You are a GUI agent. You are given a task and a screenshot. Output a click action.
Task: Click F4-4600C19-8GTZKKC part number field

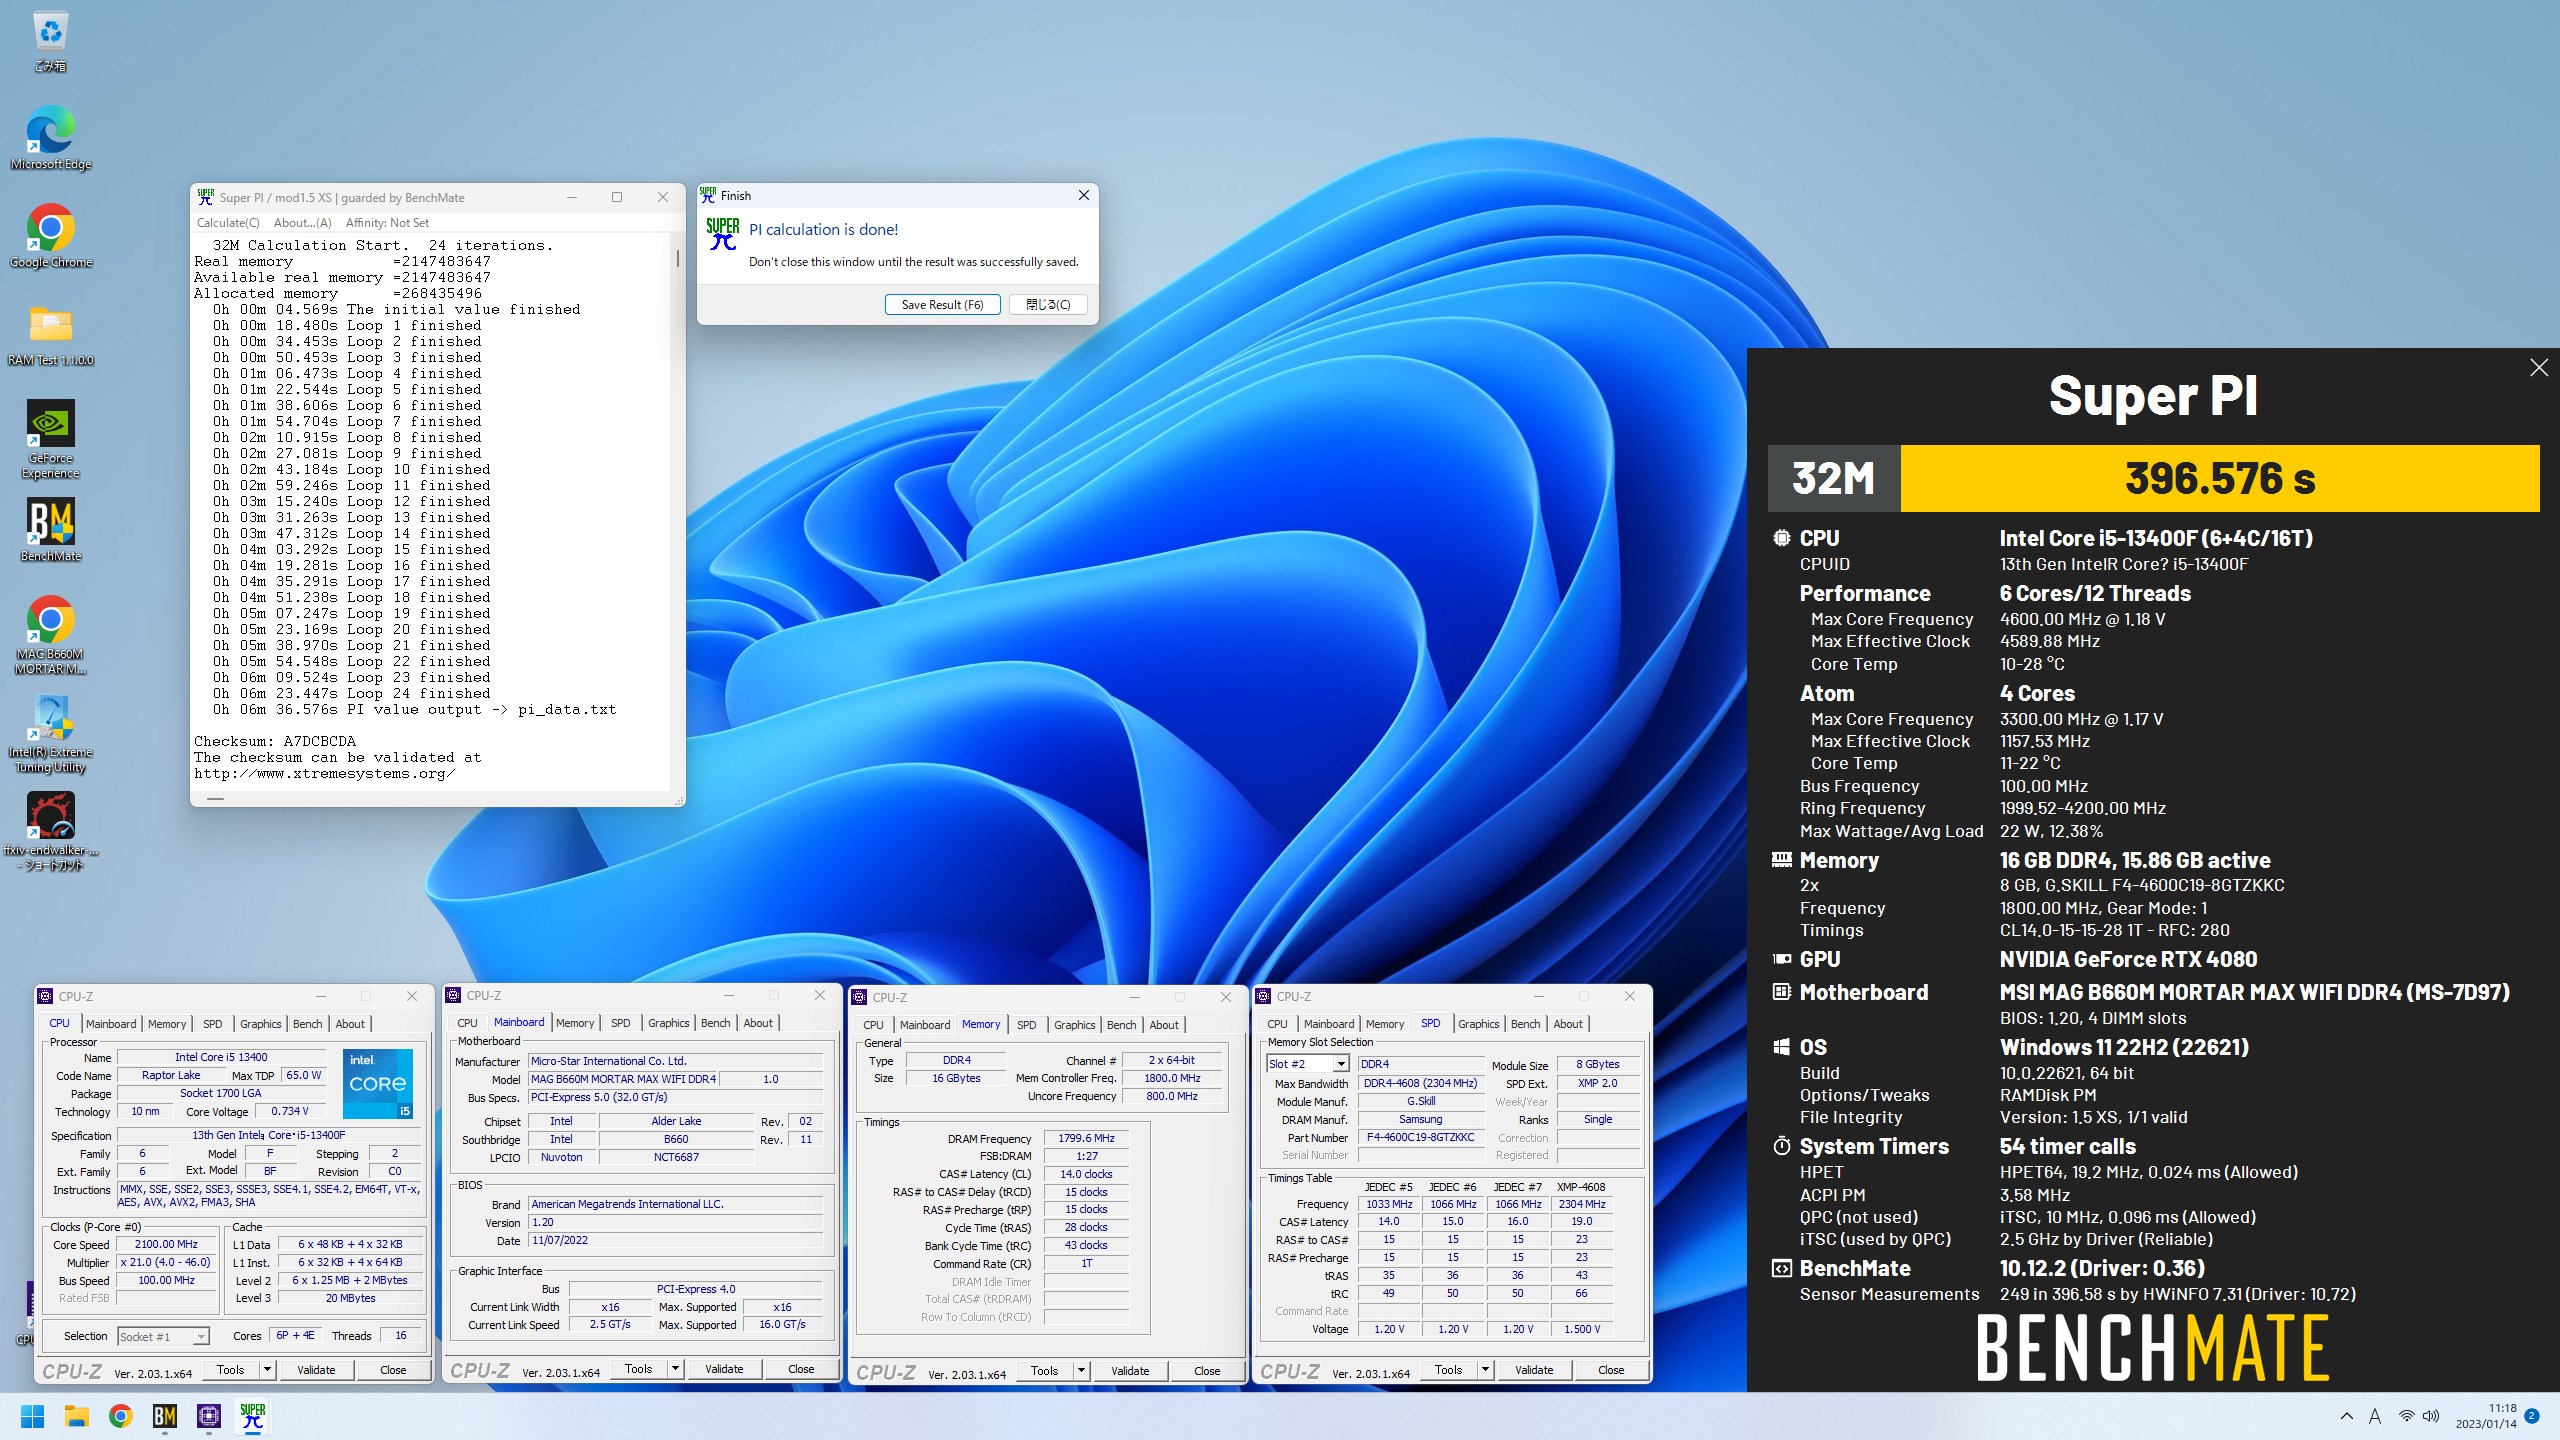pos(1420,1137)
